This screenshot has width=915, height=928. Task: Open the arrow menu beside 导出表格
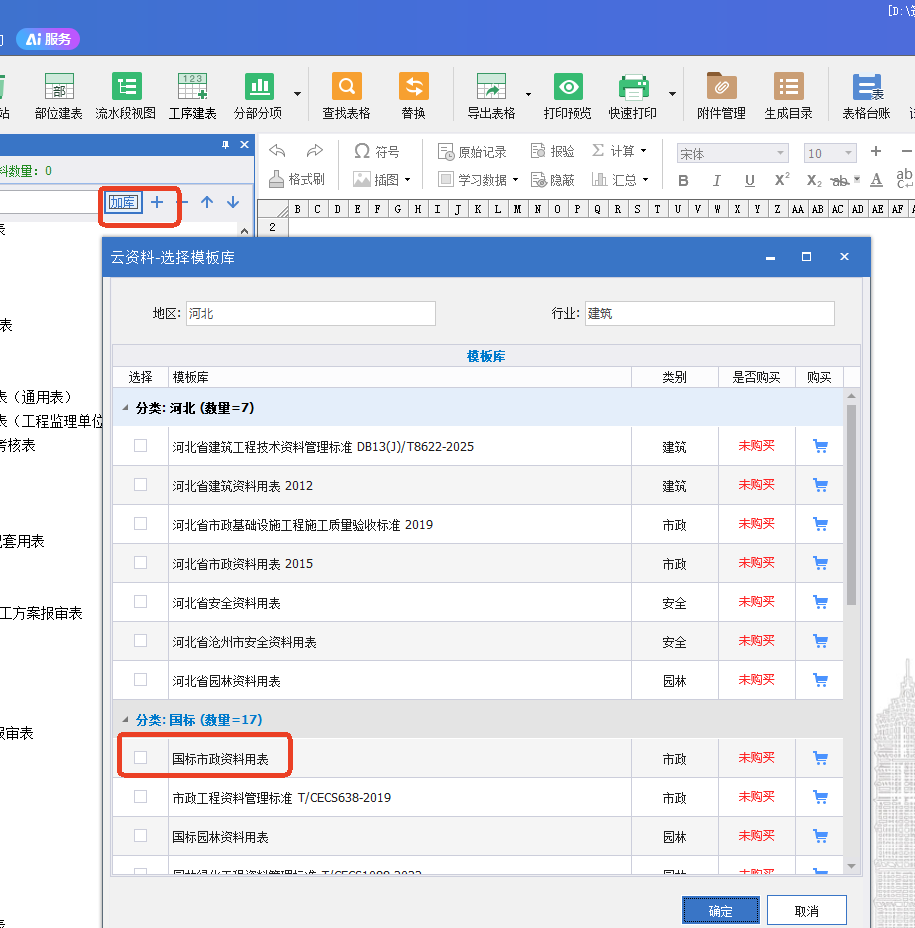tap(528, 94)
